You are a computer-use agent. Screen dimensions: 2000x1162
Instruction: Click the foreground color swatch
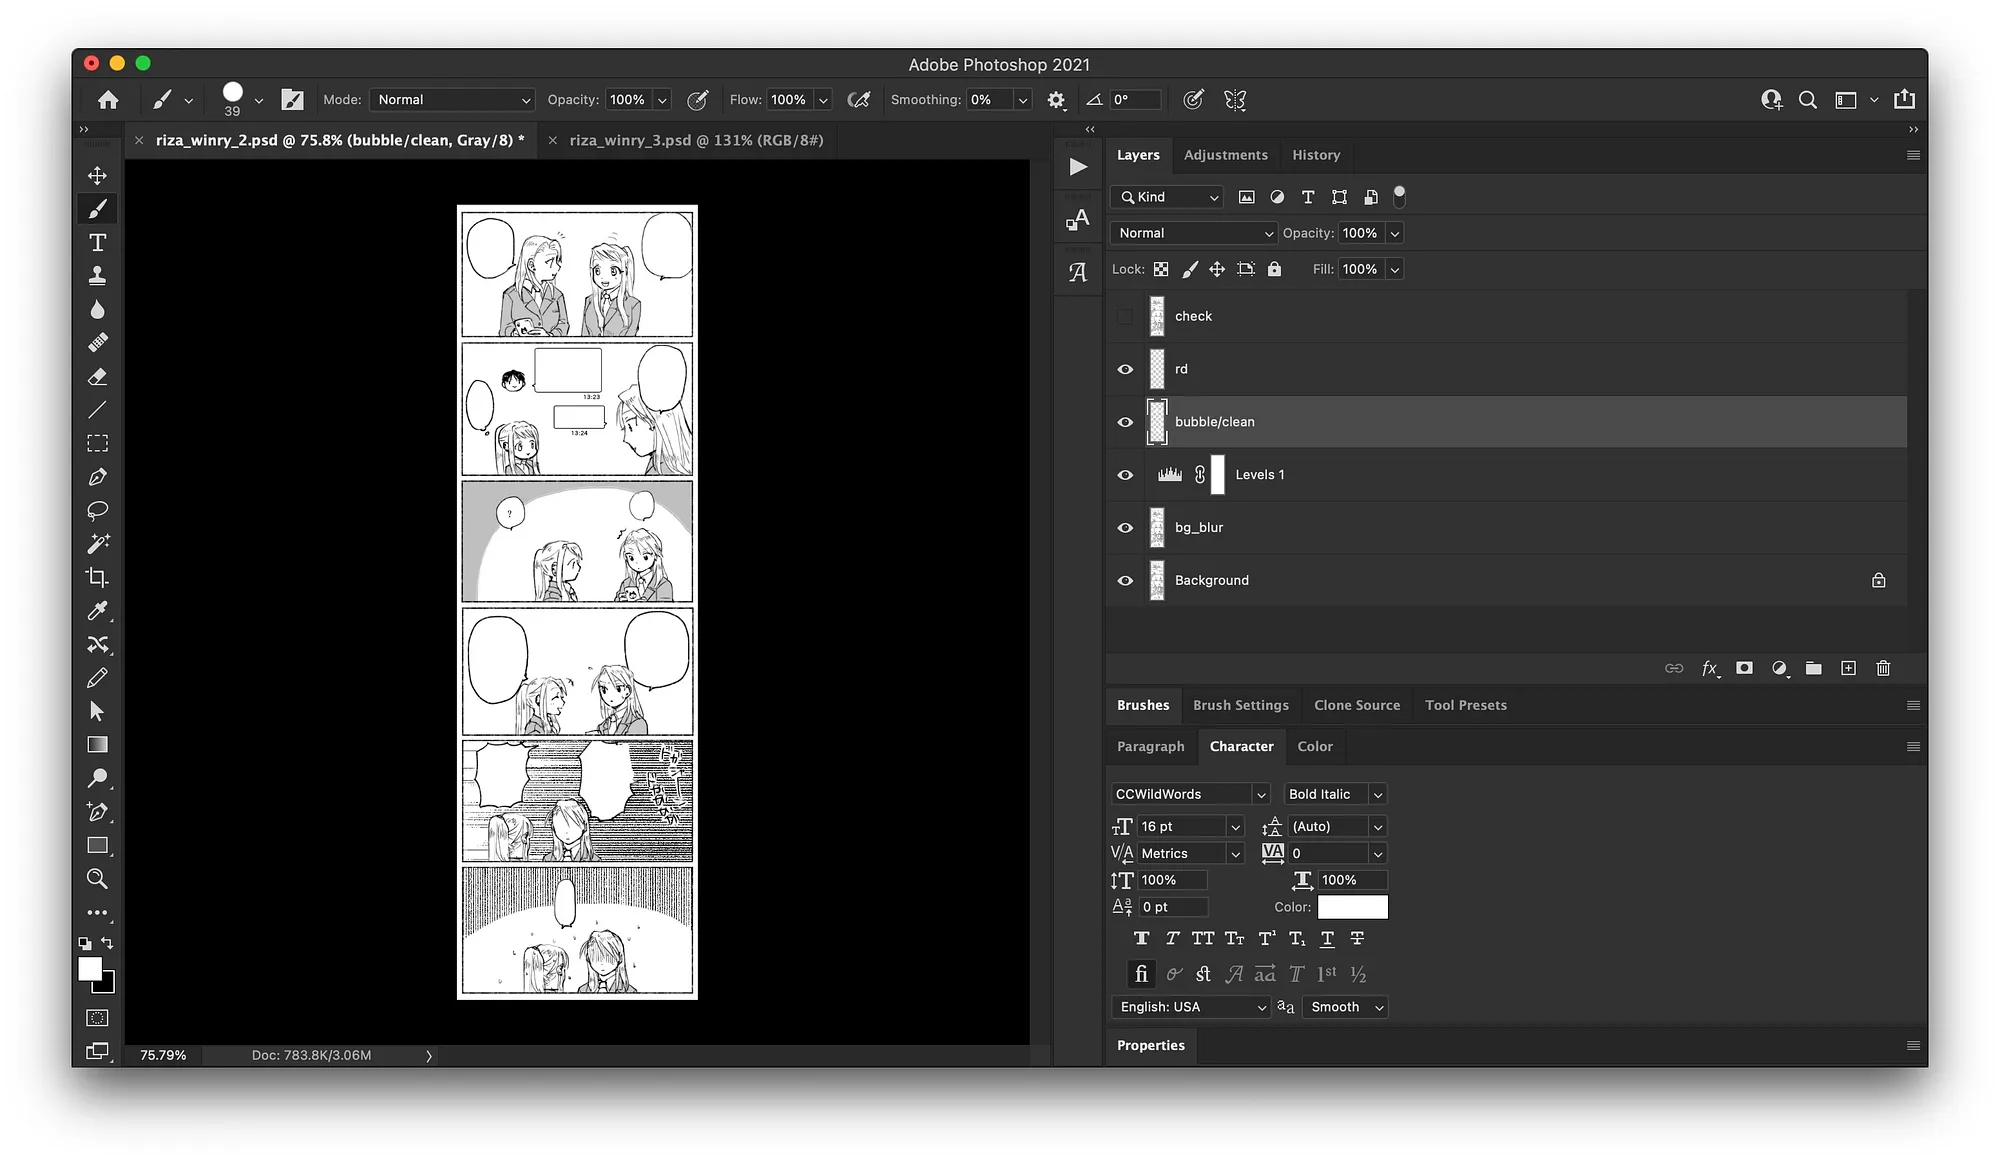point(90,969)
